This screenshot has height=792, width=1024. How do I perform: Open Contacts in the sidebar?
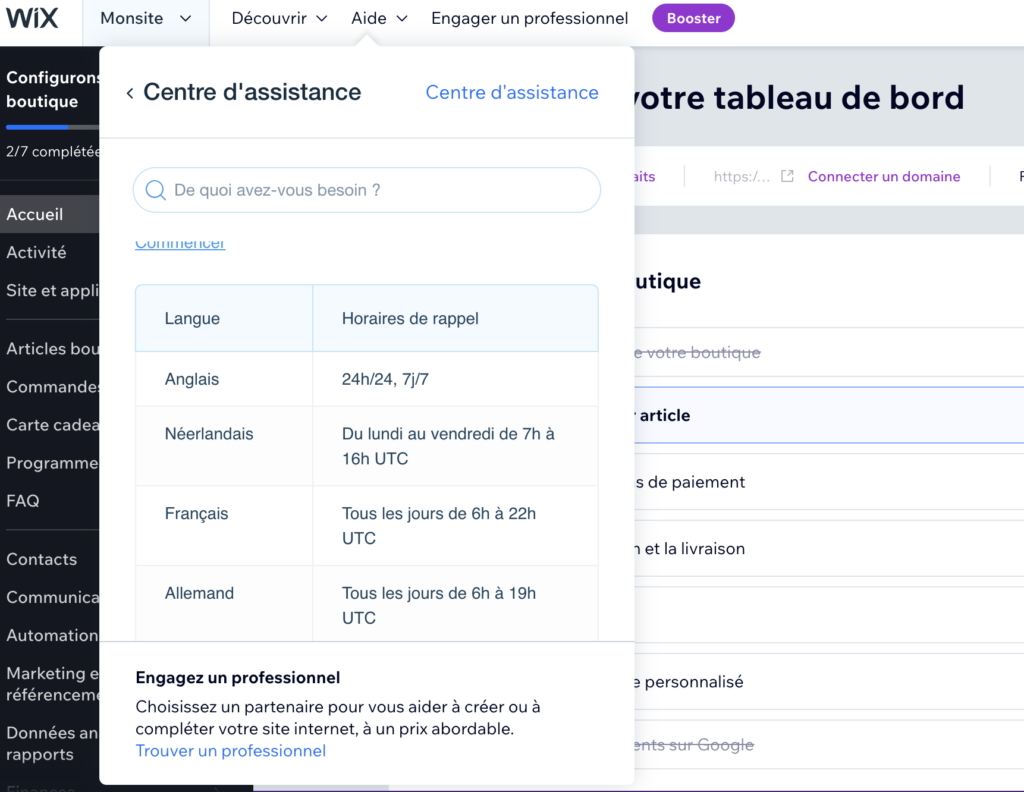pos(42,559)
